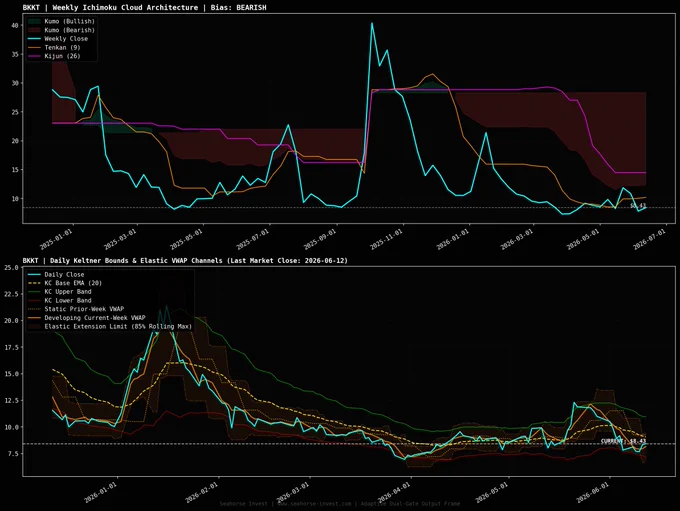Click the Weekly Close legend label
680x511 pixels.
(66, 39)
